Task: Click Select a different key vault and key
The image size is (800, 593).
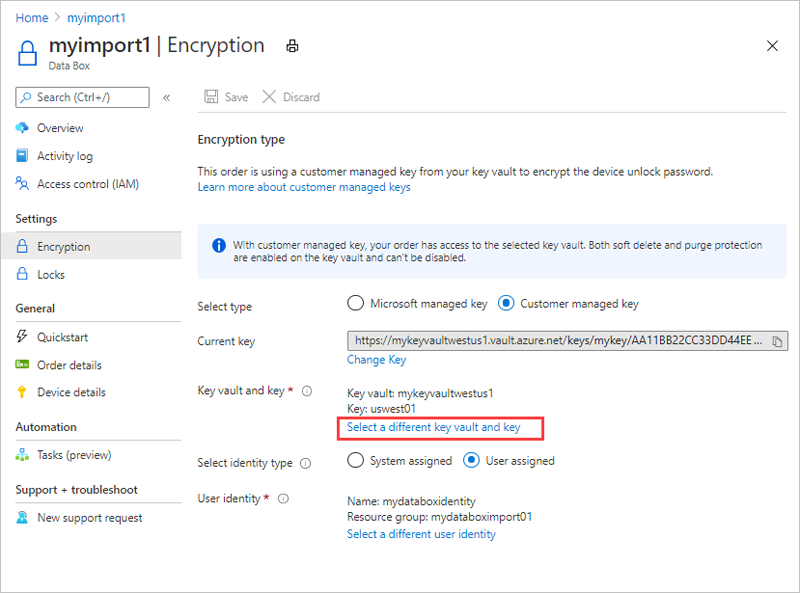Action: [x=434, y=427]
